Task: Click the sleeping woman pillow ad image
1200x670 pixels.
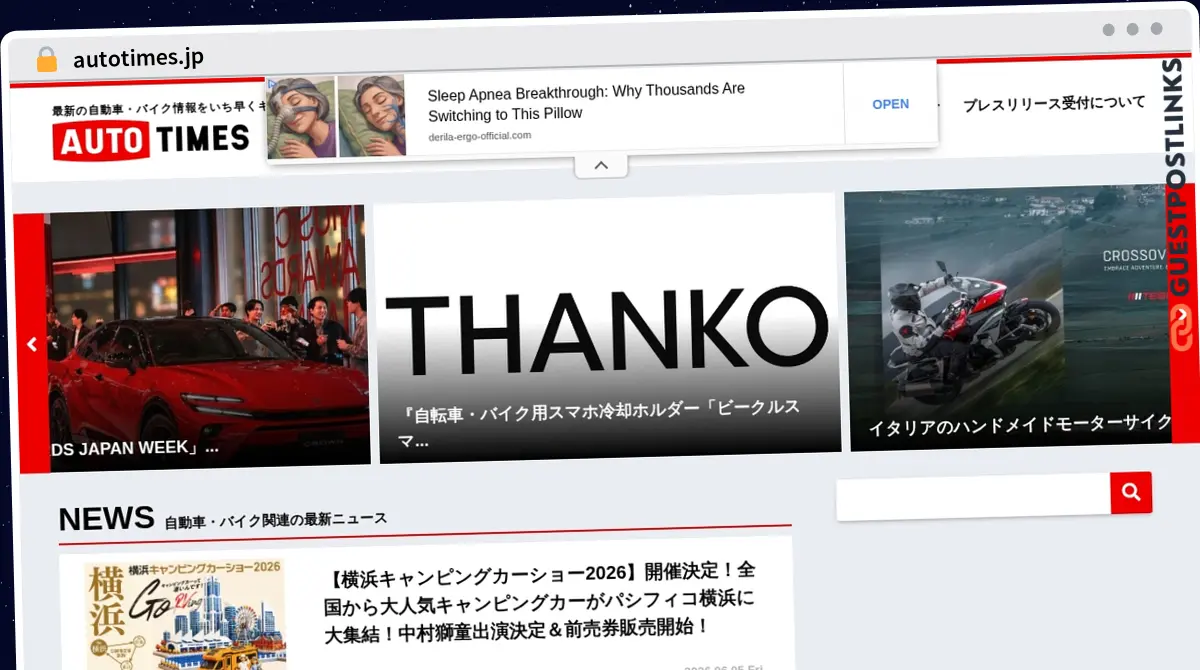Action: [371, 117]
